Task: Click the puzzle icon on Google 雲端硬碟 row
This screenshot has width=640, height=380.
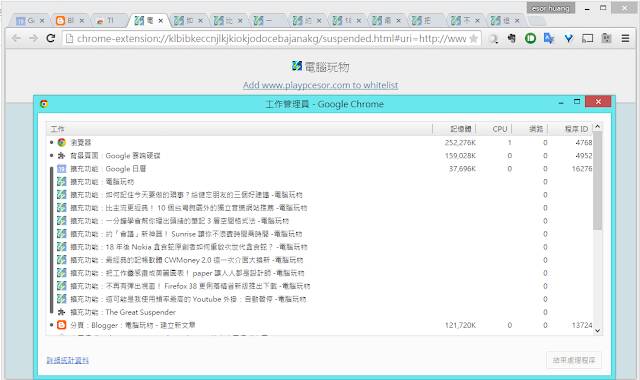Action: click(x=62, y=156)
